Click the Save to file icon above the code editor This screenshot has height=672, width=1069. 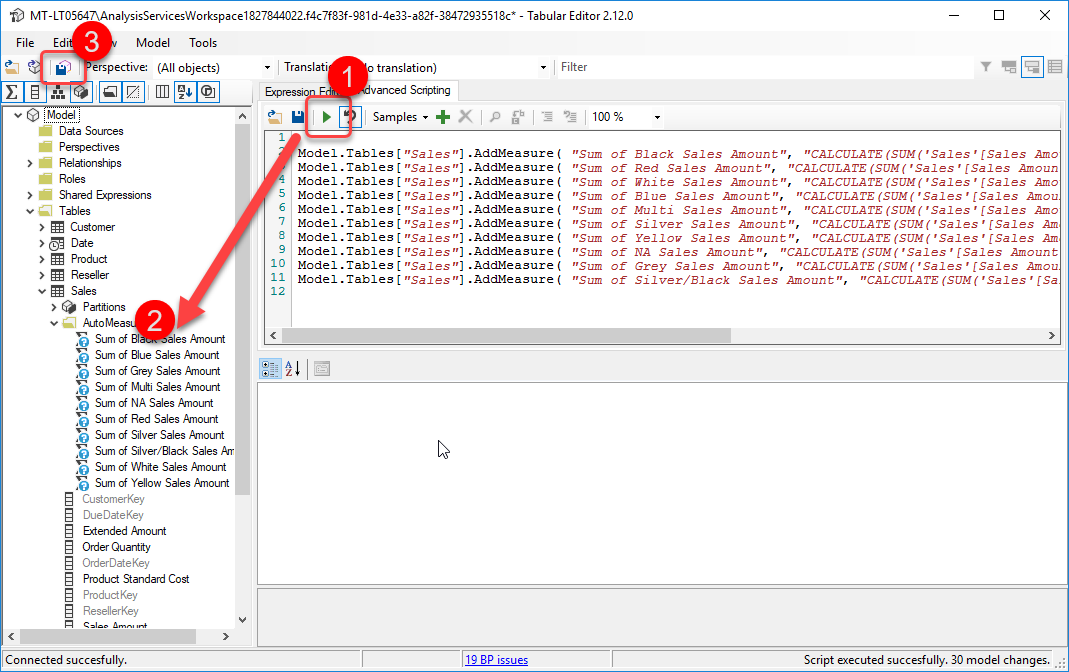point(297,116)
